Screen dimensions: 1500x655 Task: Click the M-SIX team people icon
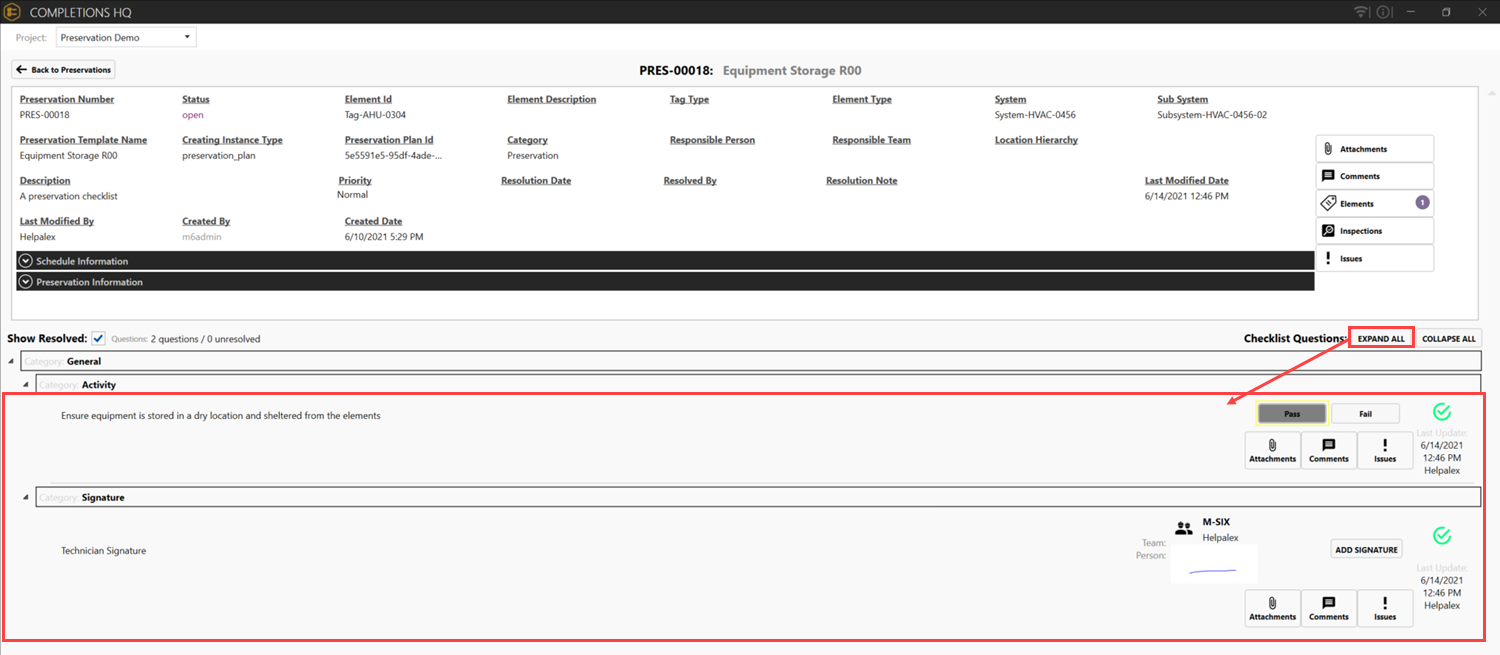point(1184,527)
